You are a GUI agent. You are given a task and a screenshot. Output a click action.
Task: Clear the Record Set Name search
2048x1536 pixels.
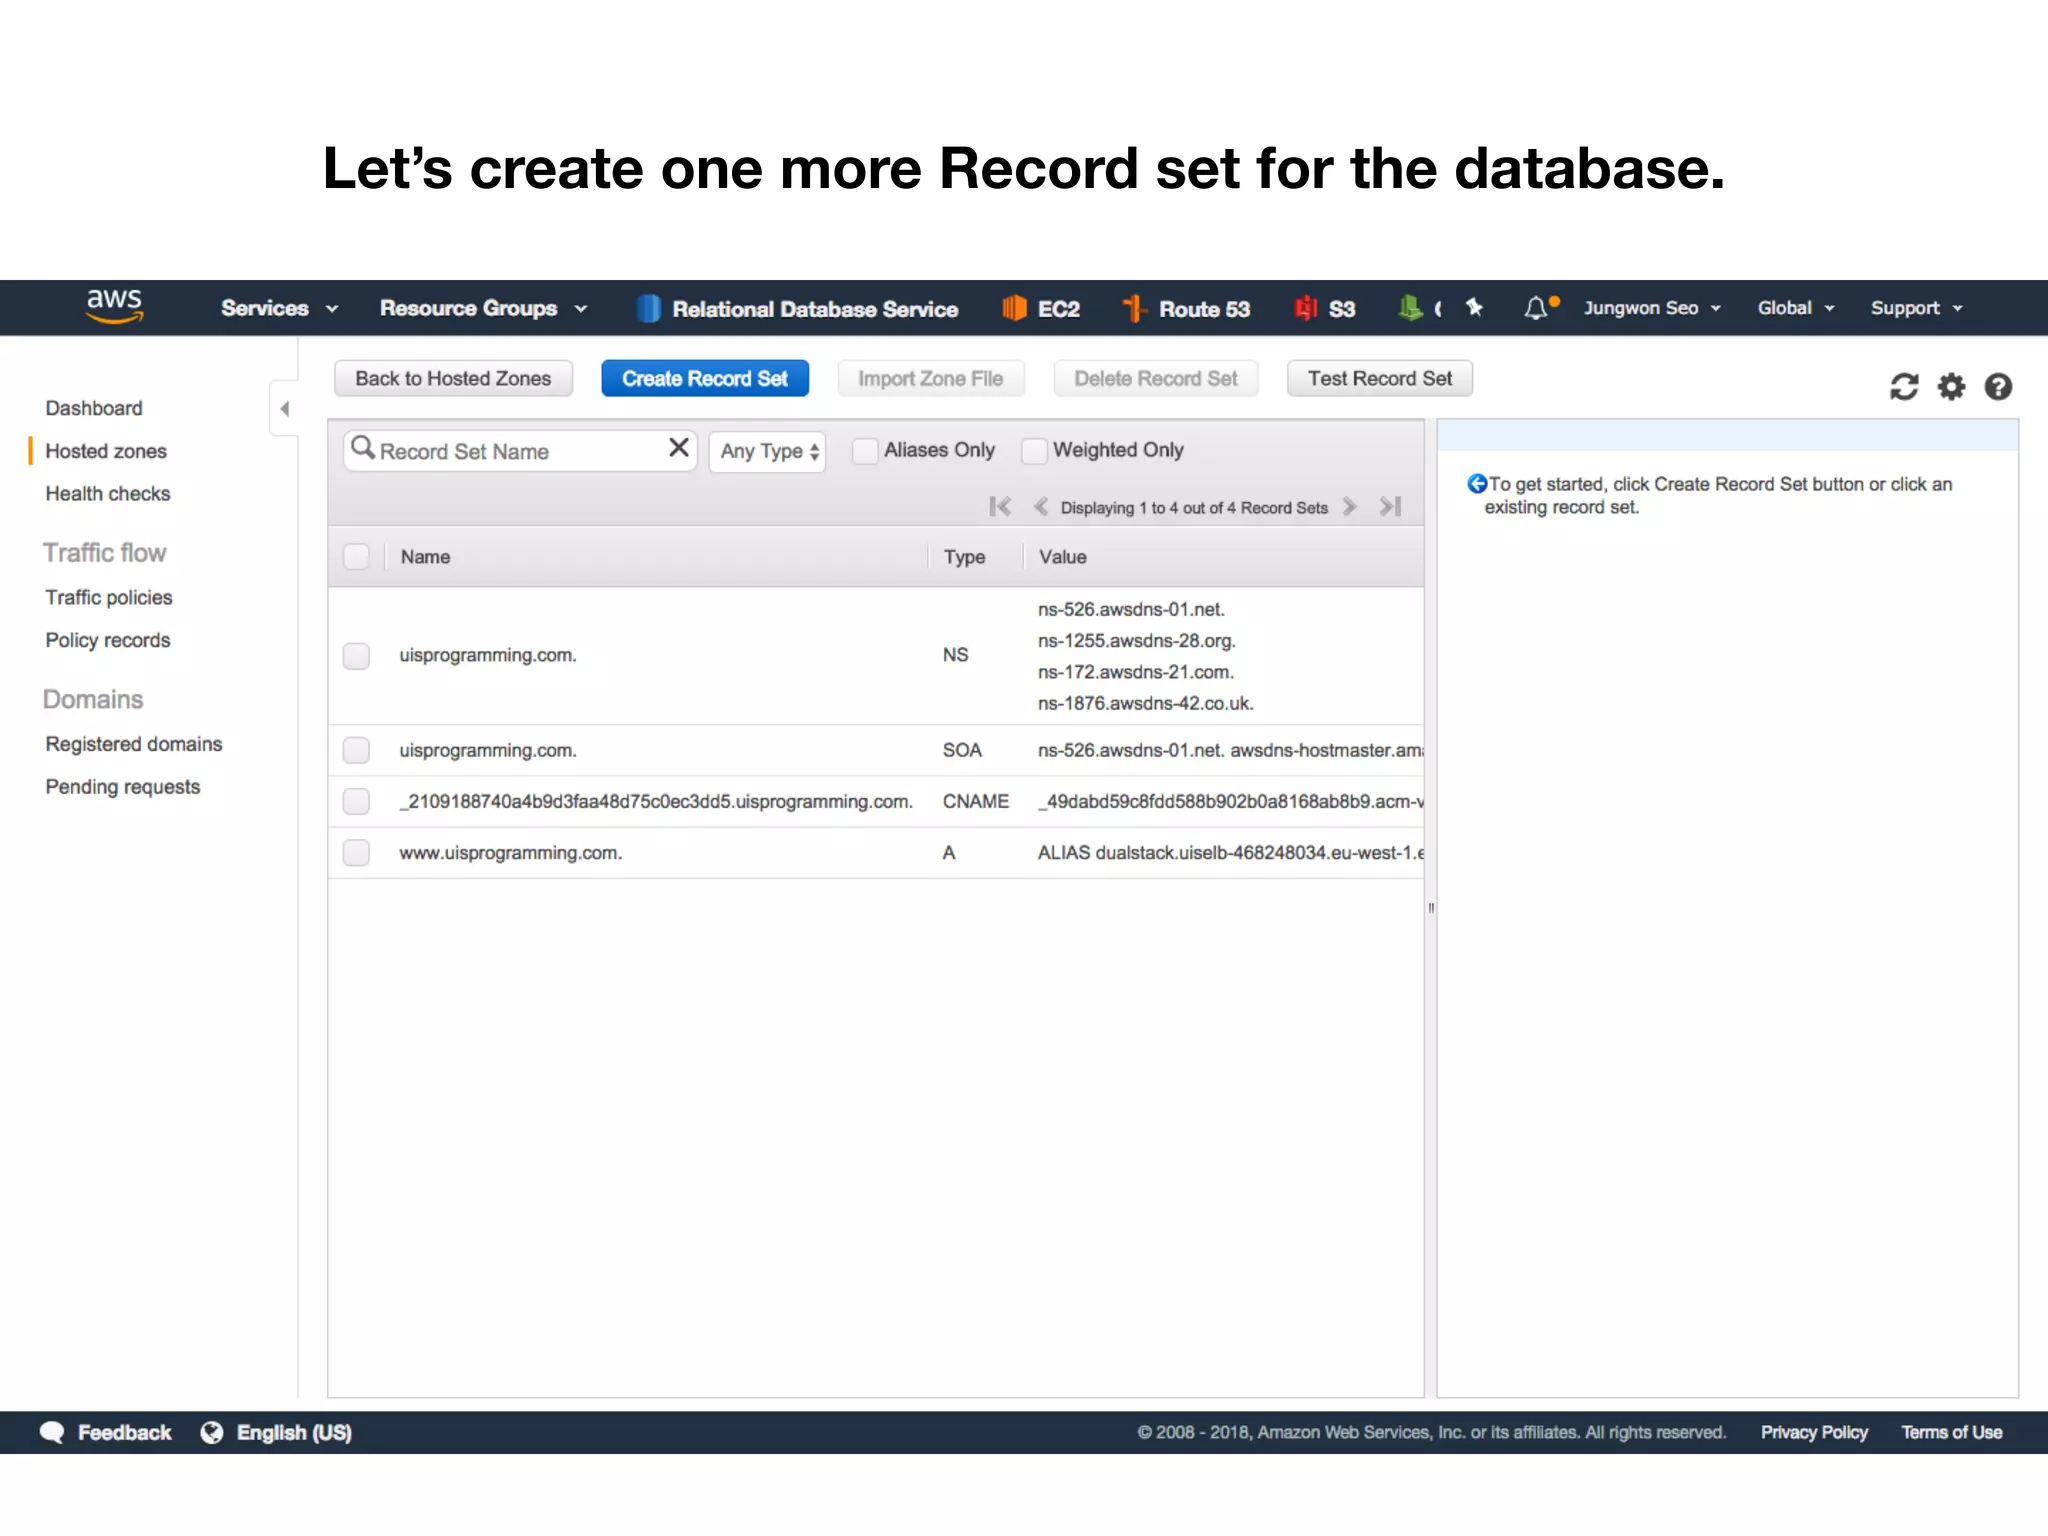coord(678,448)
